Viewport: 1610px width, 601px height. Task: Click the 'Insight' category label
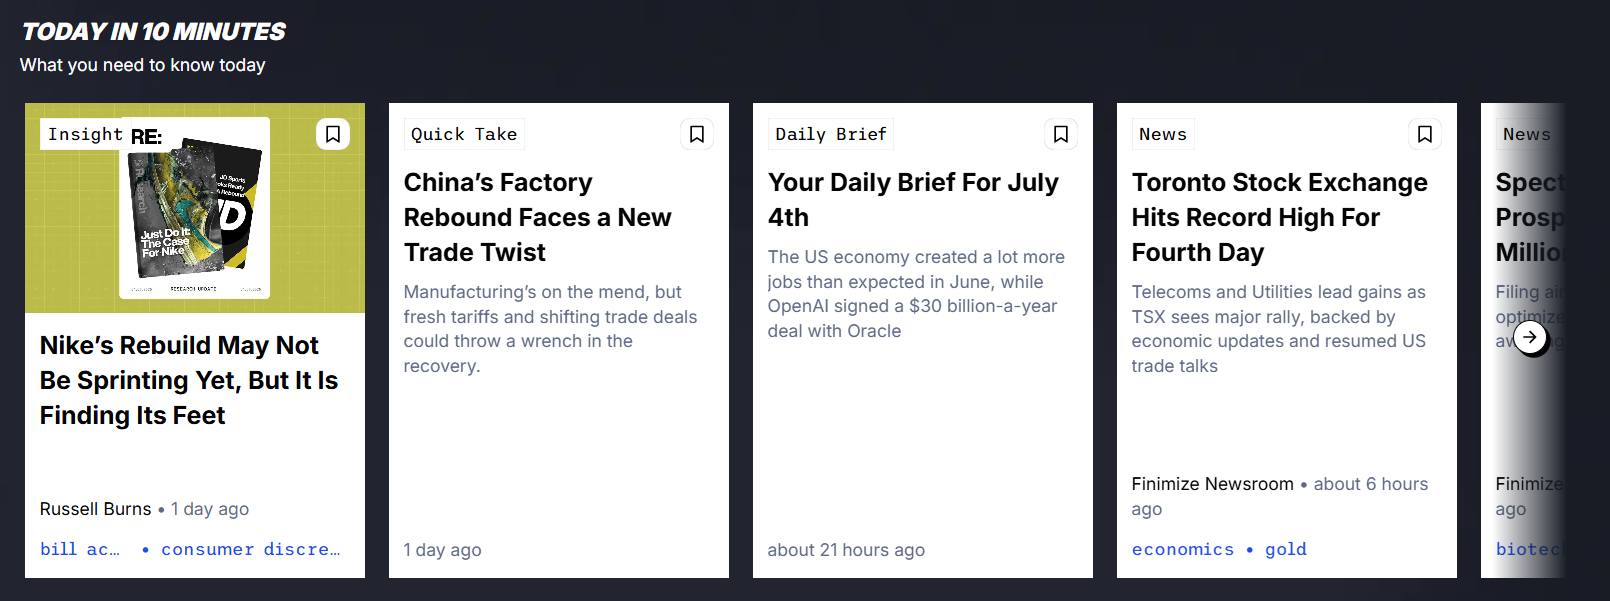(85, 134)
